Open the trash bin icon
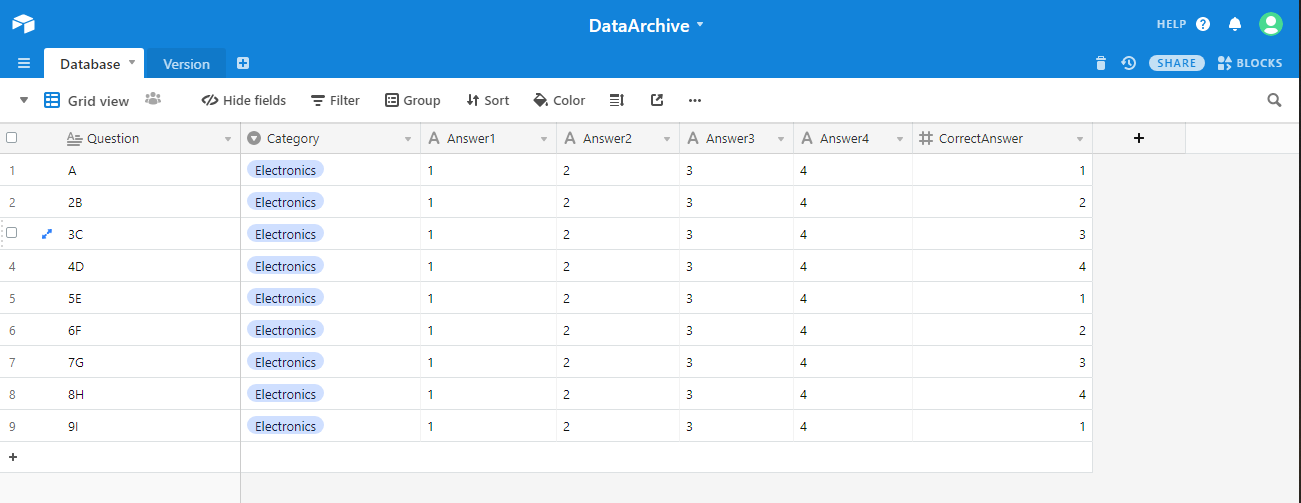This screenshot has height=503, width=1301. 1101,63
